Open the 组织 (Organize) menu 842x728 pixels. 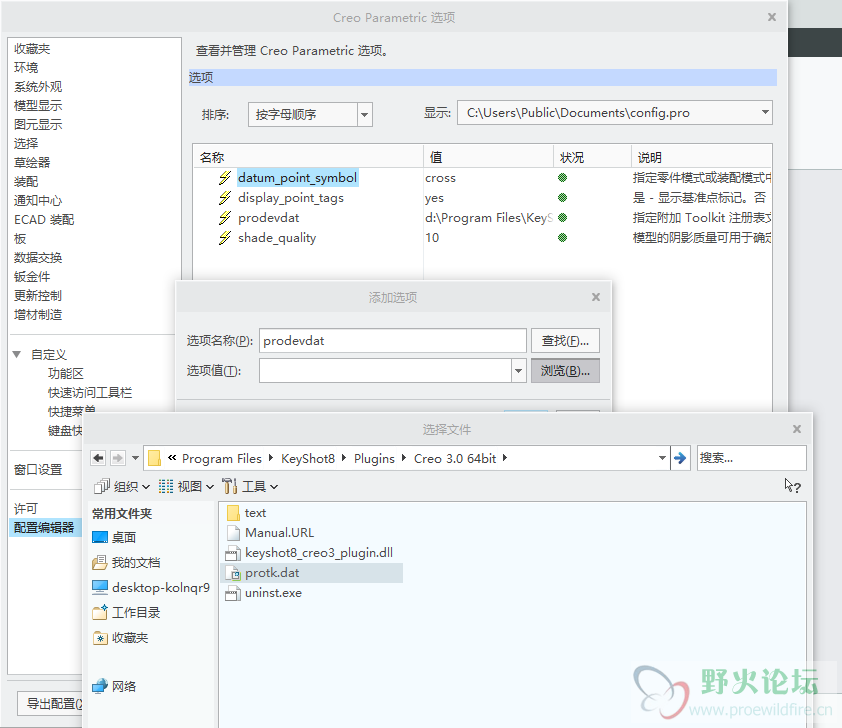tap(122, 486)
